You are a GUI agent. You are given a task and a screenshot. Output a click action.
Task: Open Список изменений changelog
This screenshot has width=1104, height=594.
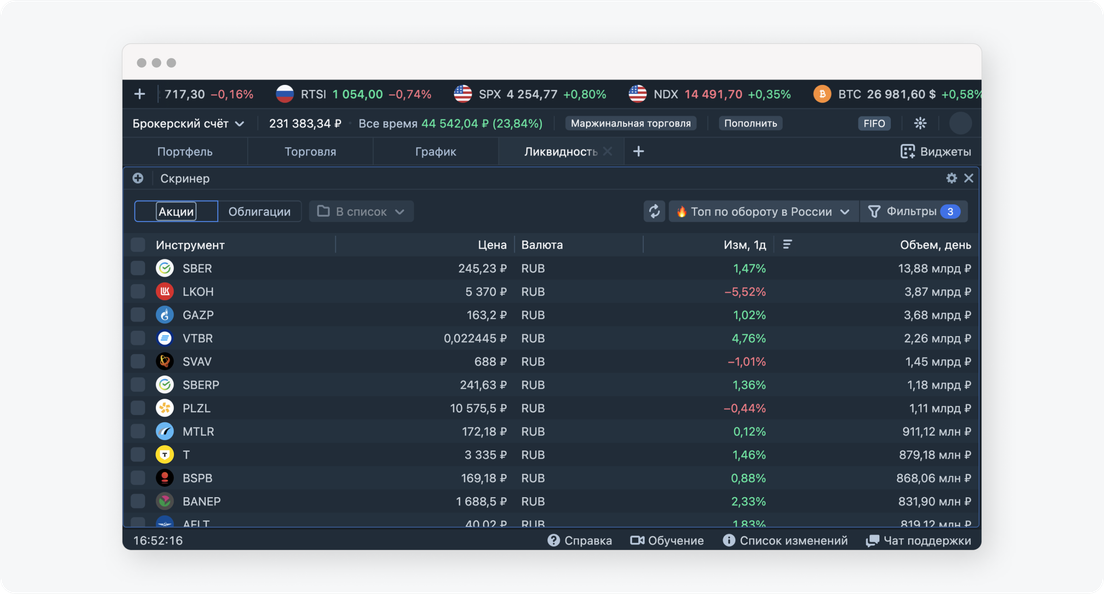point(785,541)
